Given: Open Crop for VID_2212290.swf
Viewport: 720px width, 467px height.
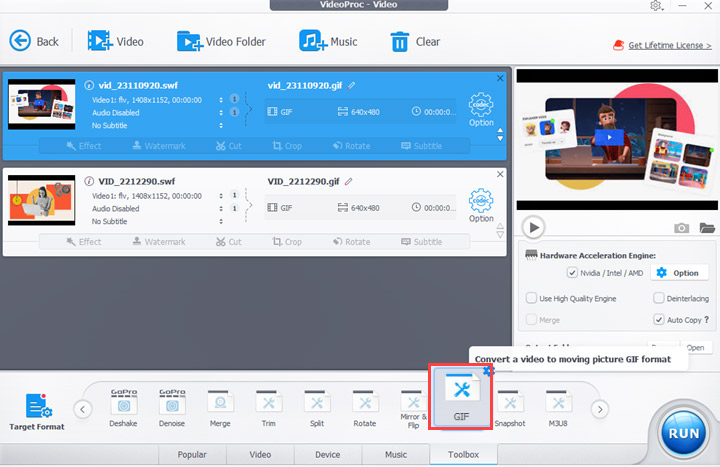Looking at the screenshot, I should (x=287, y=242).
